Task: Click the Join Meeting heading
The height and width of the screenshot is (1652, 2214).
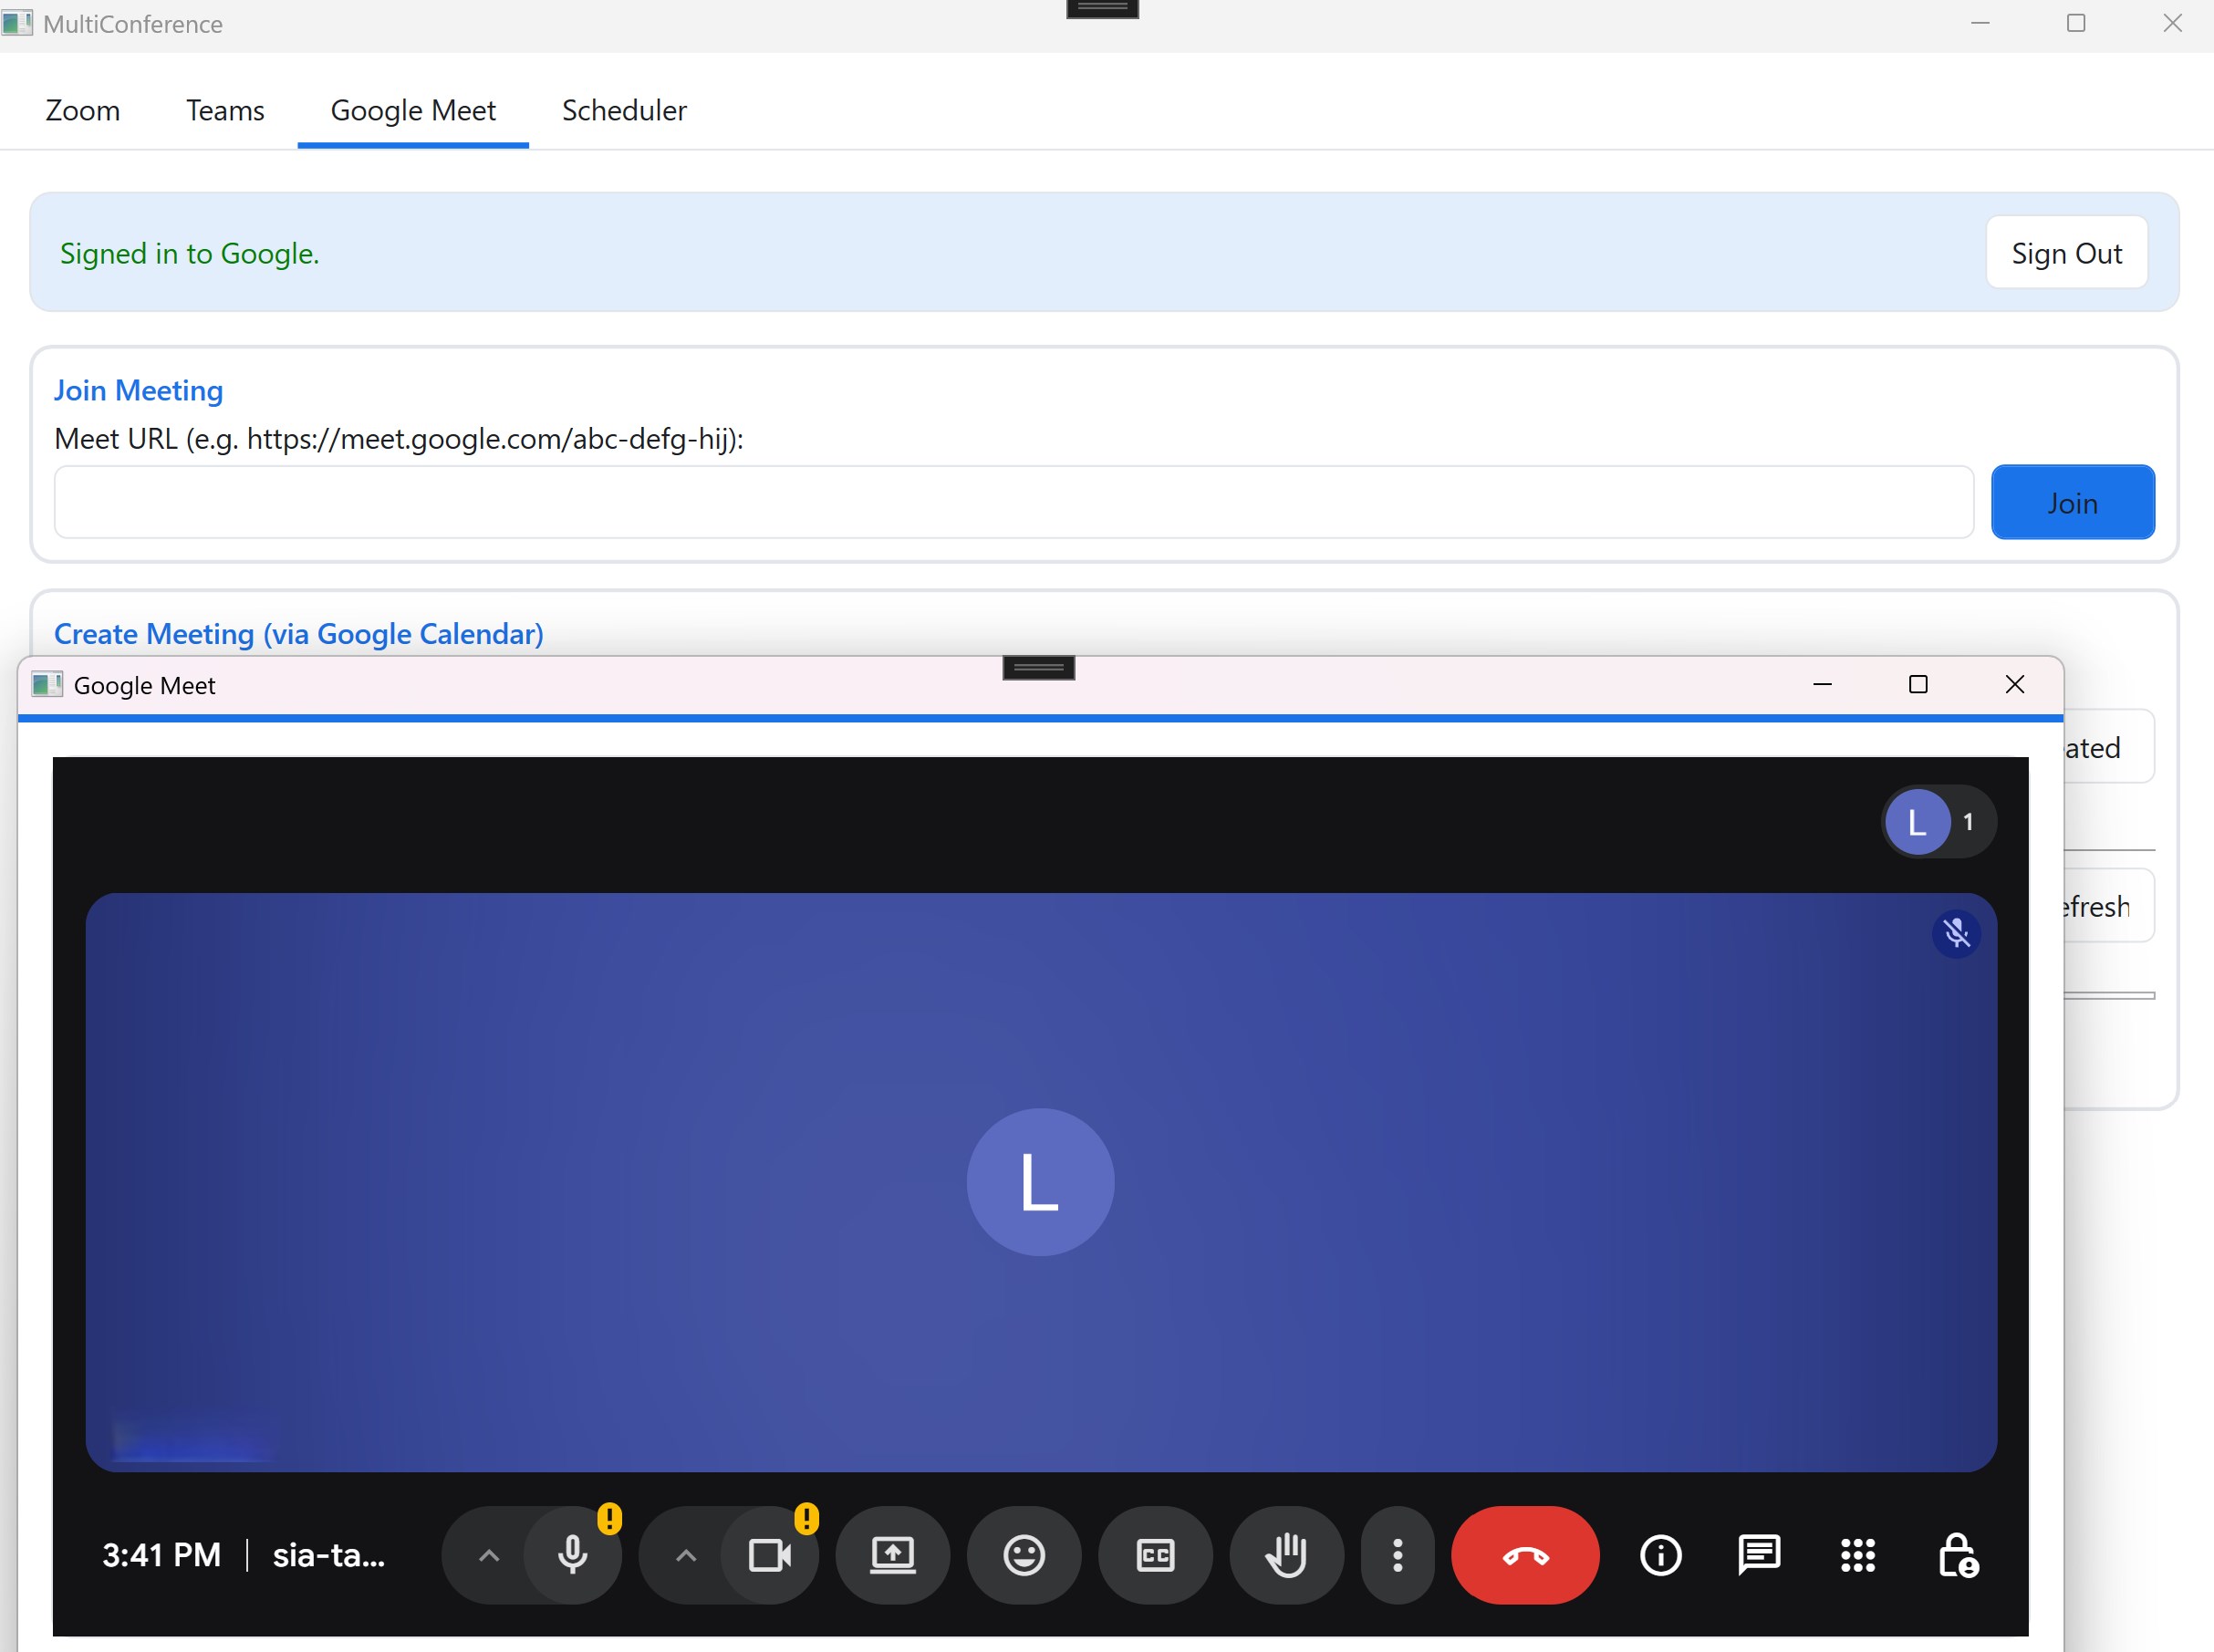Action: [138, 390]
